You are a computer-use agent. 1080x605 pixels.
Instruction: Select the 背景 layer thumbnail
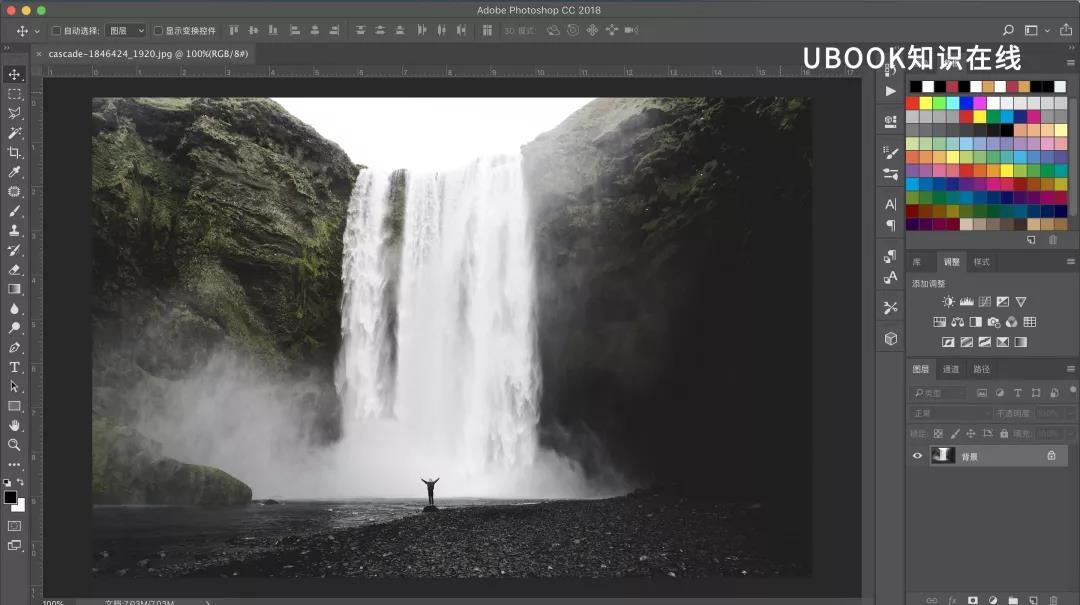942,455
